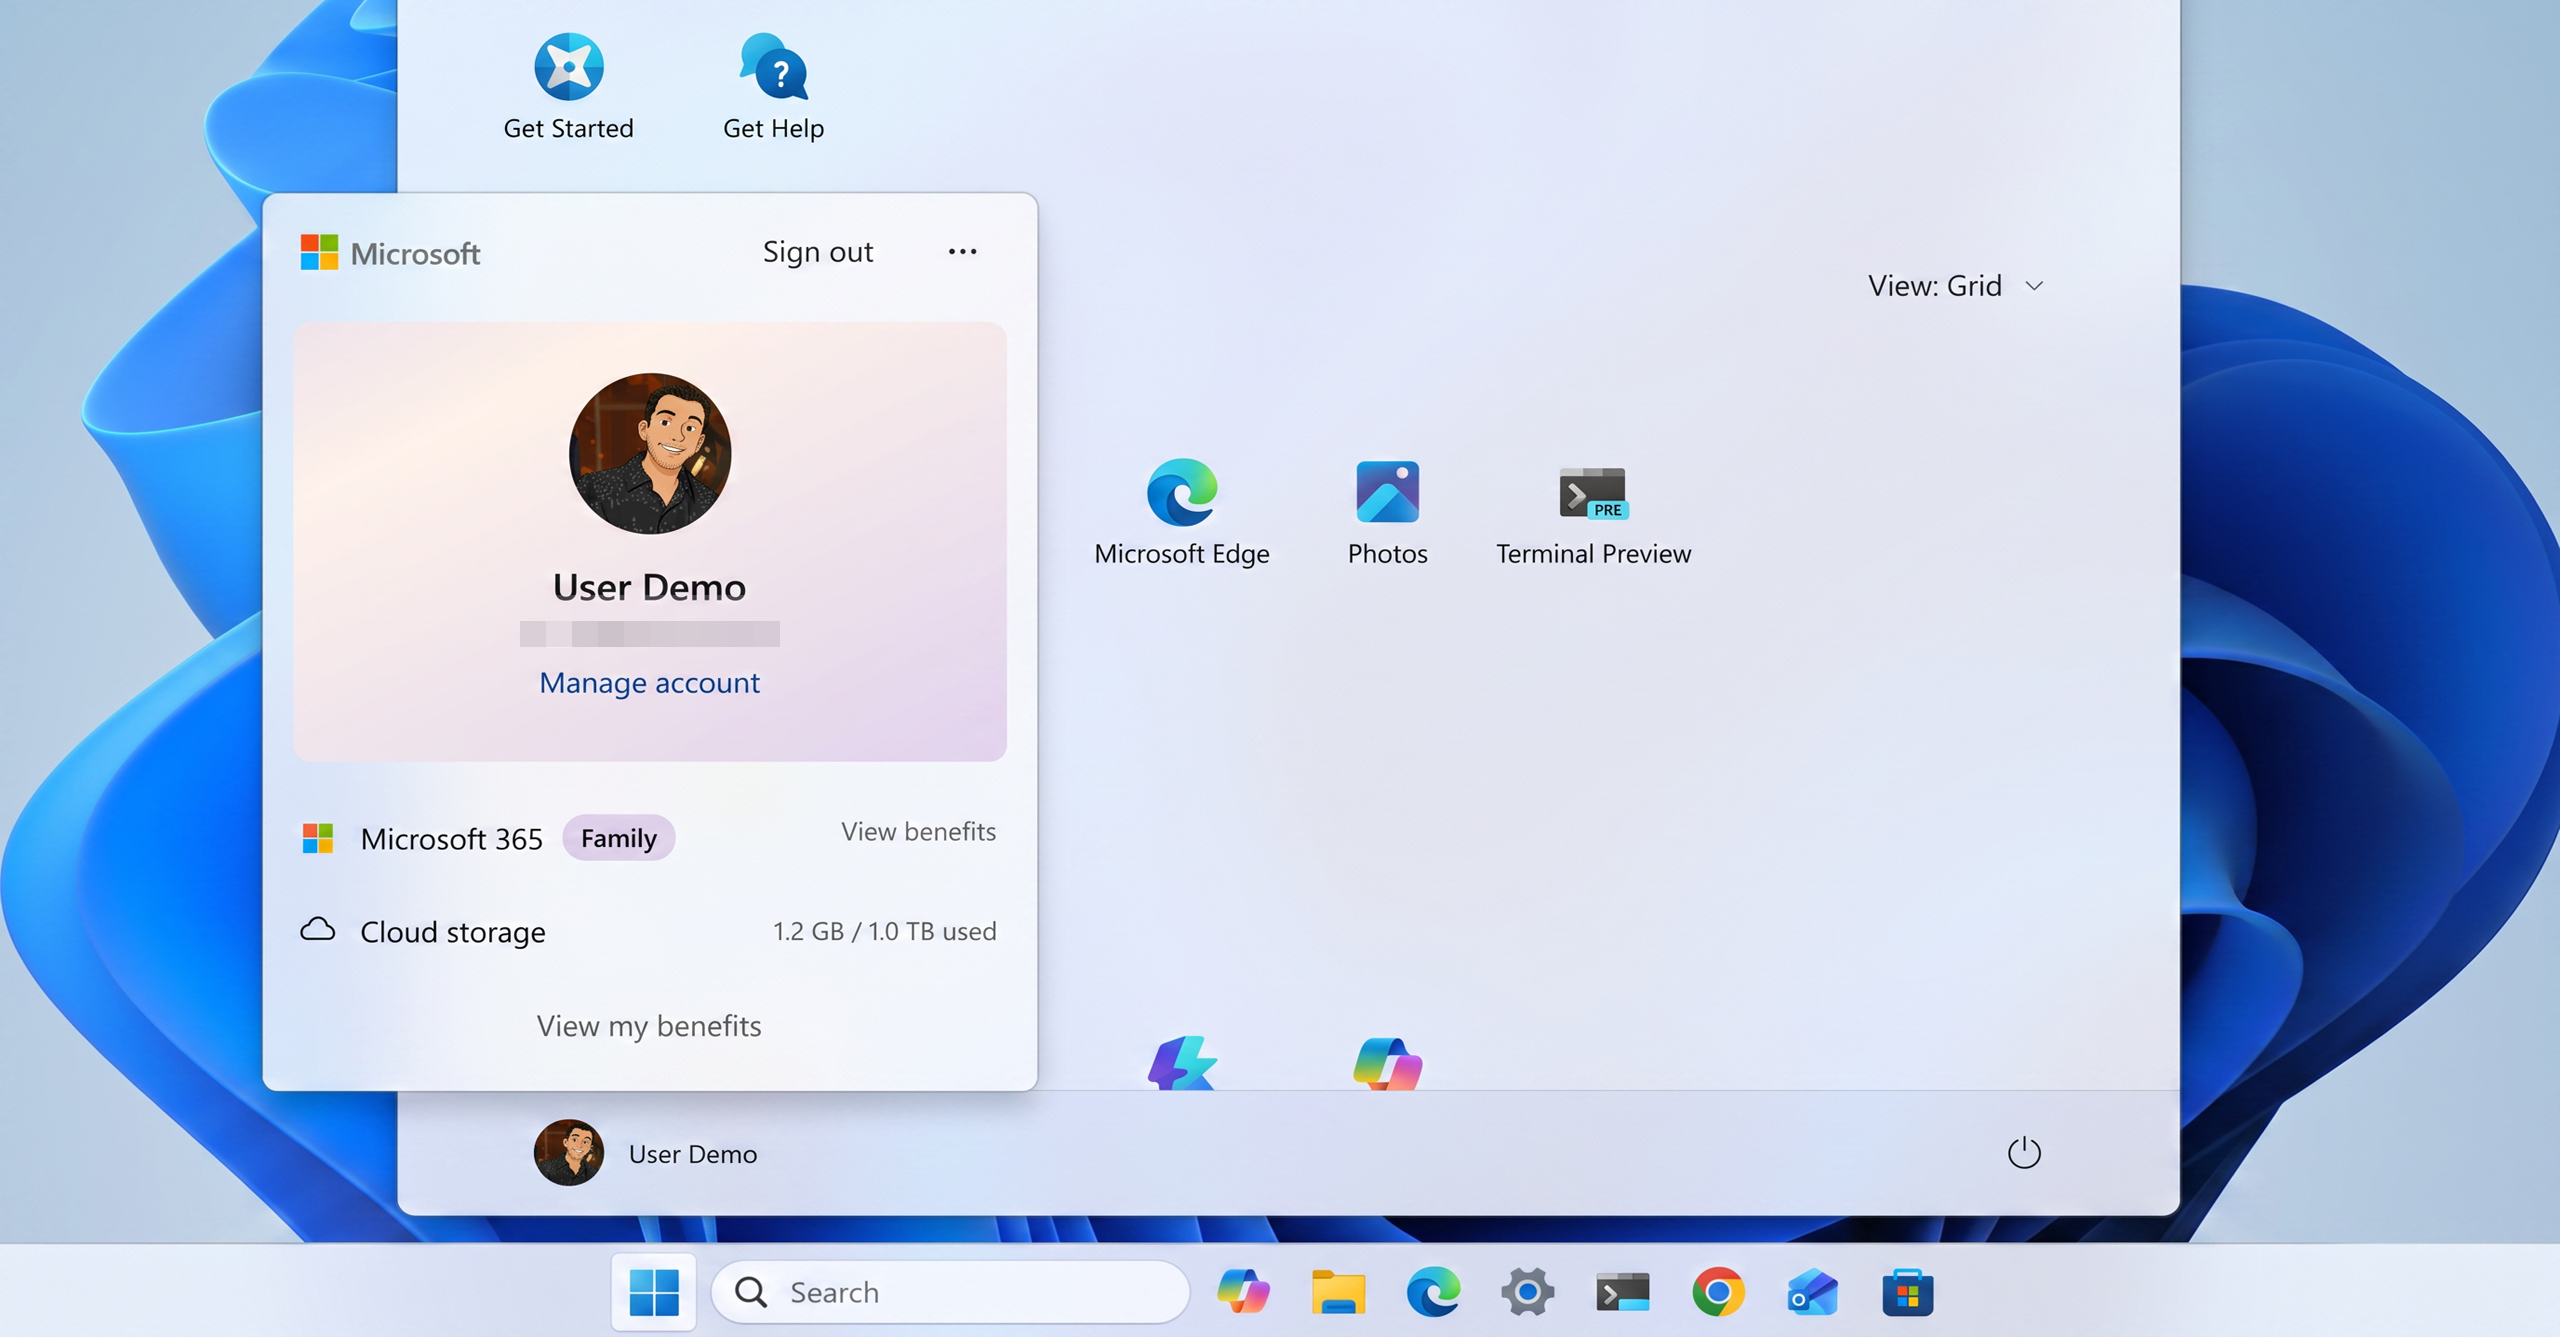The width and height of the screenshot is (2560, 1337).
Task: Click the View benefits link
Action: pos(918,831)
